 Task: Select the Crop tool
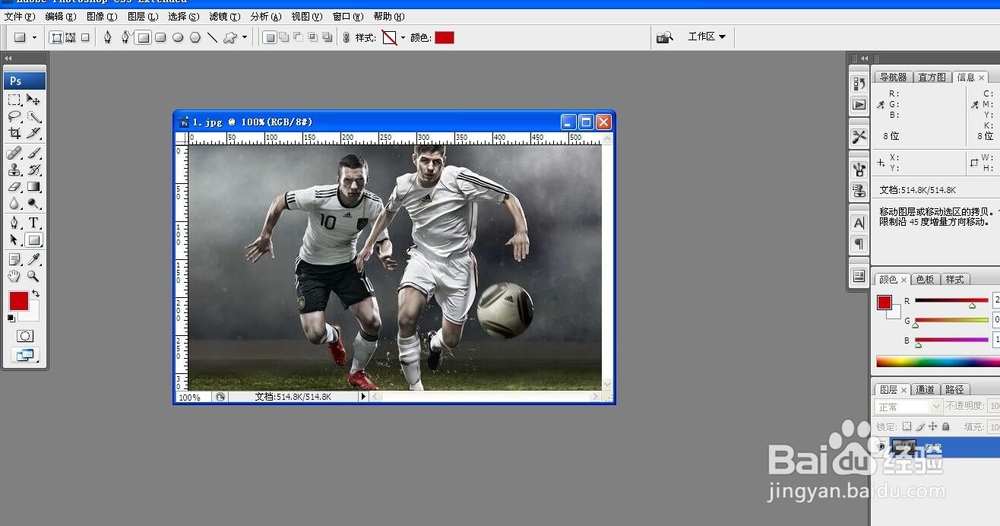[x=15, y=133]
